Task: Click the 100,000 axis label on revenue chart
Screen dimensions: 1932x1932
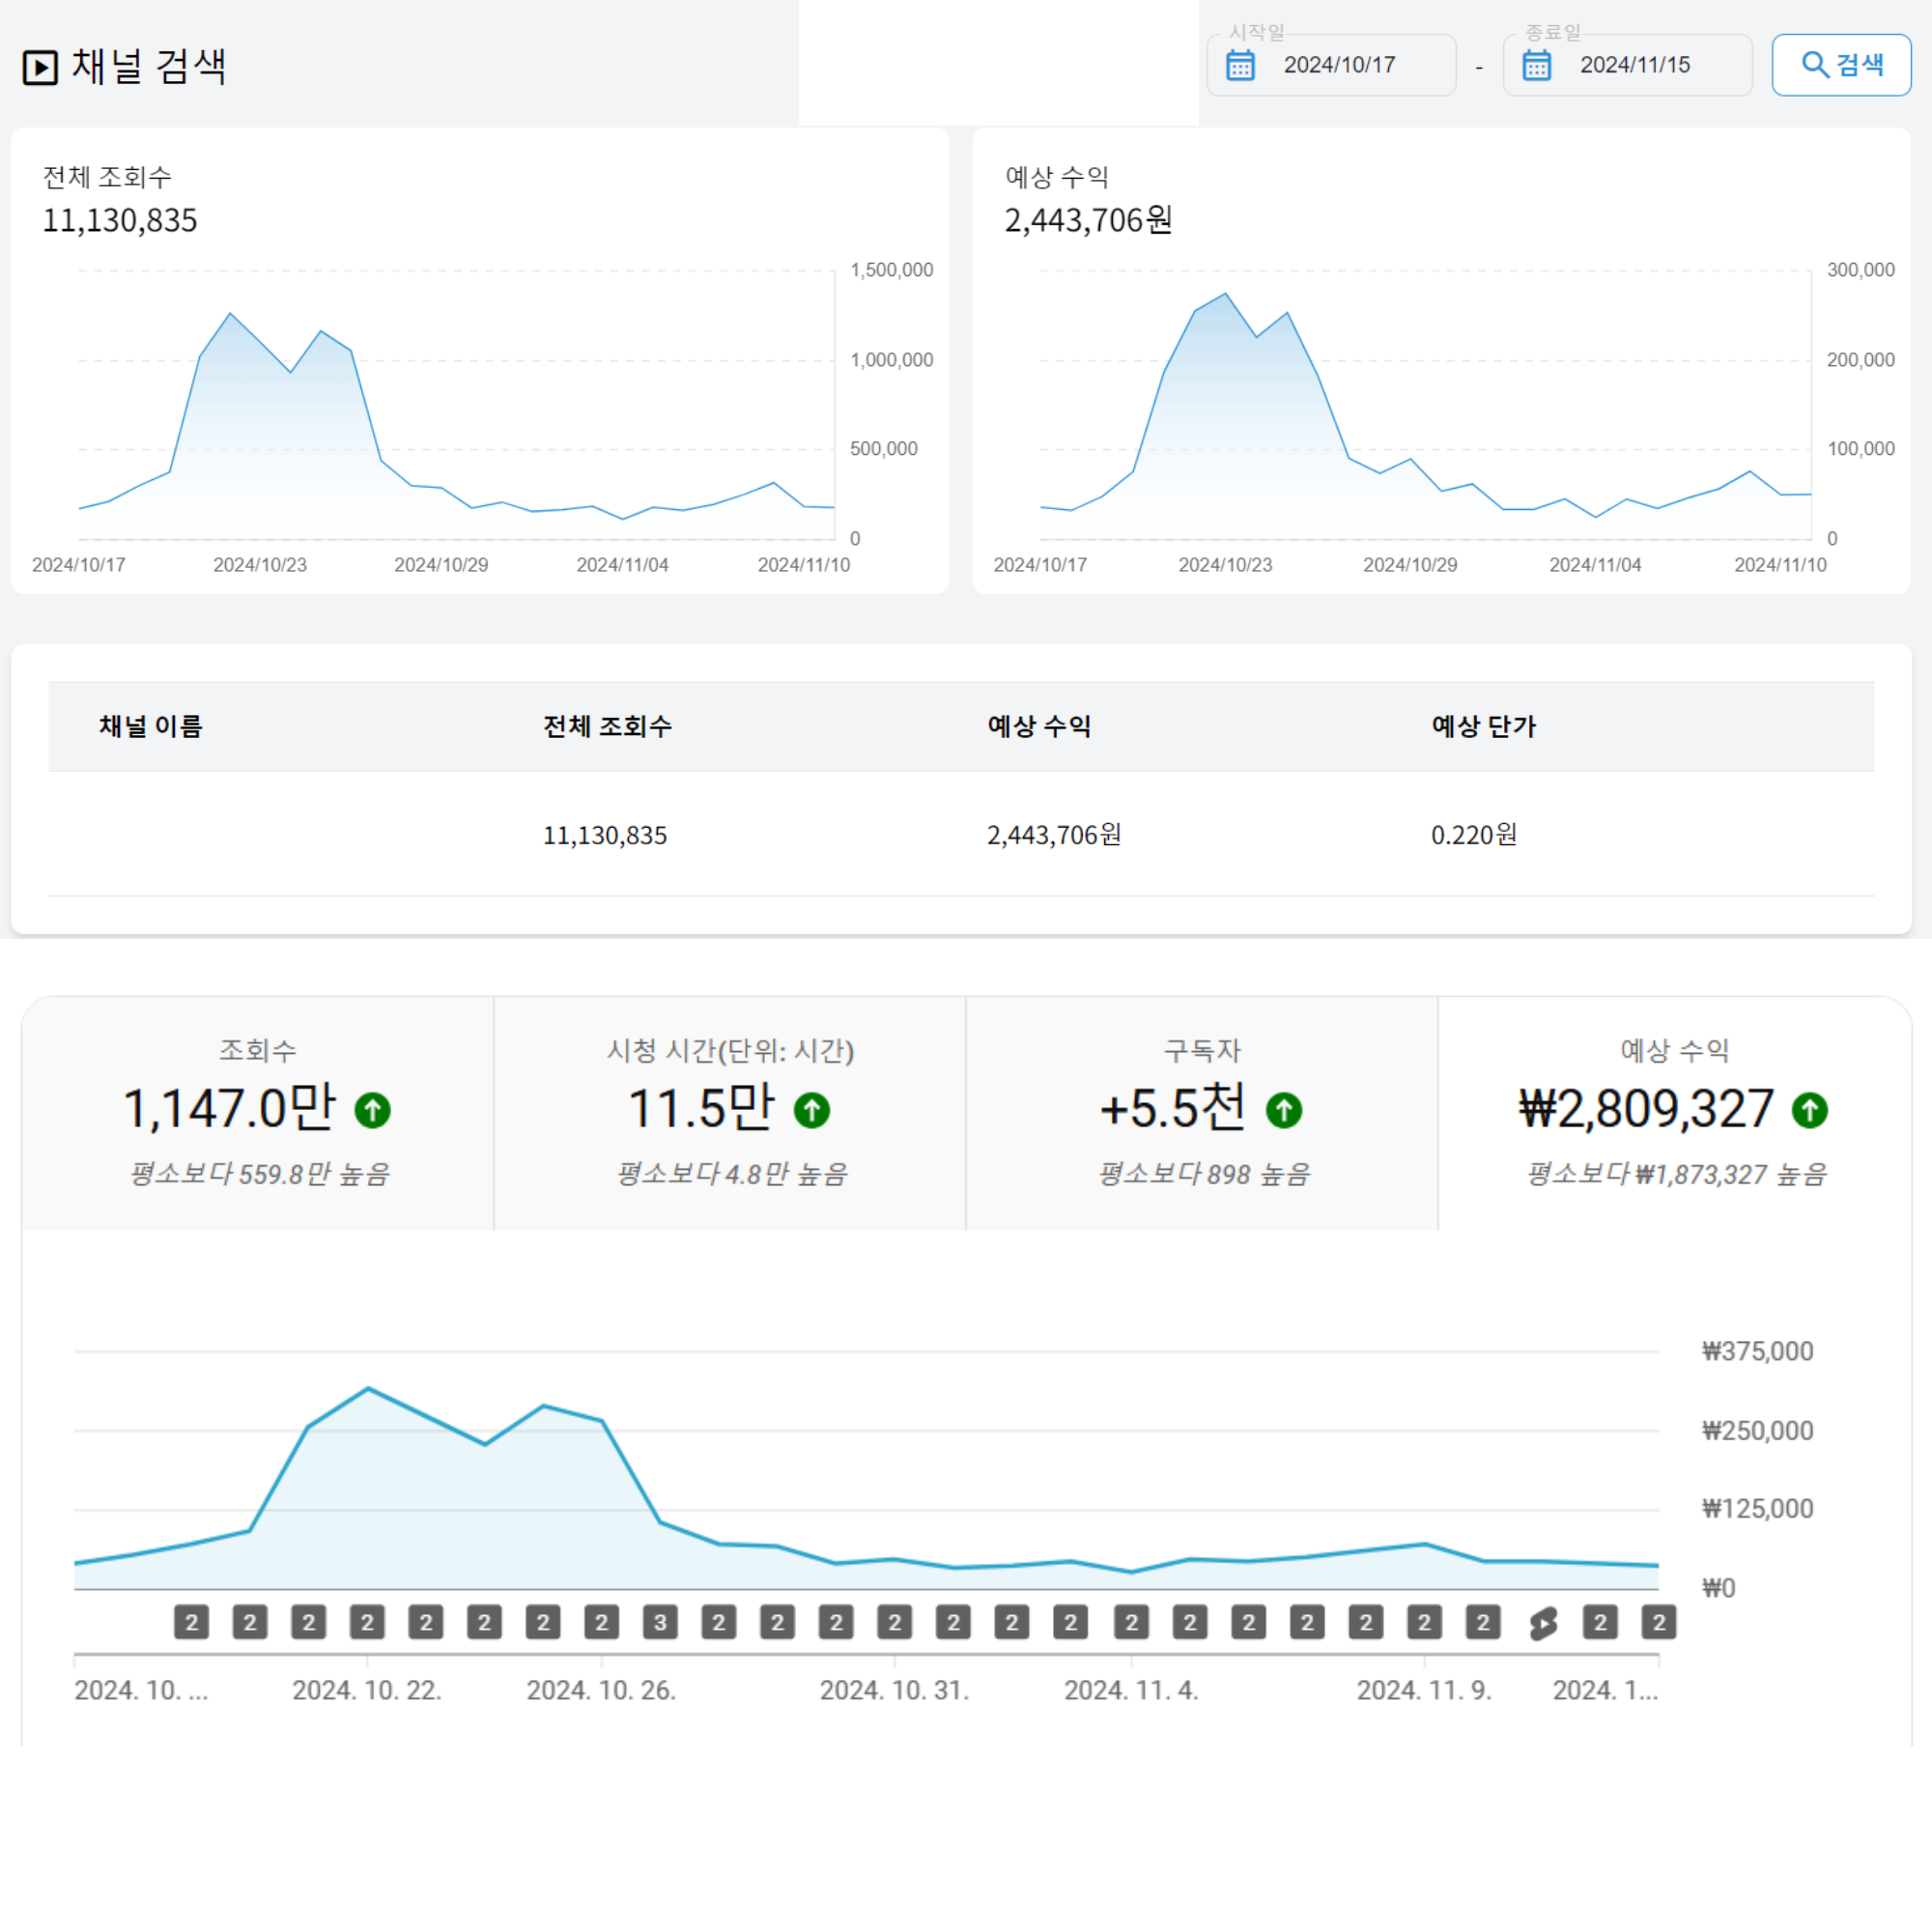Action: click(x=1861, y=449)
